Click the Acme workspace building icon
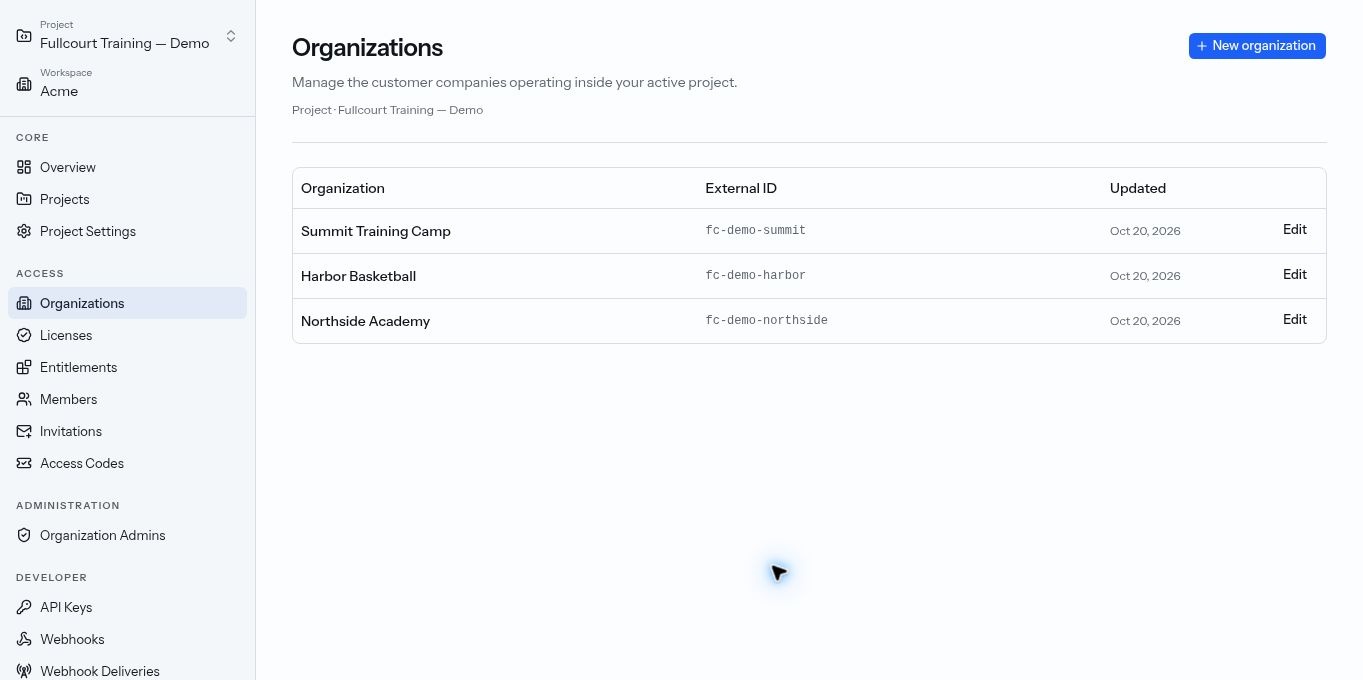Image resolution: width=1363 pixels, height=680 pixels. [24, 84]
